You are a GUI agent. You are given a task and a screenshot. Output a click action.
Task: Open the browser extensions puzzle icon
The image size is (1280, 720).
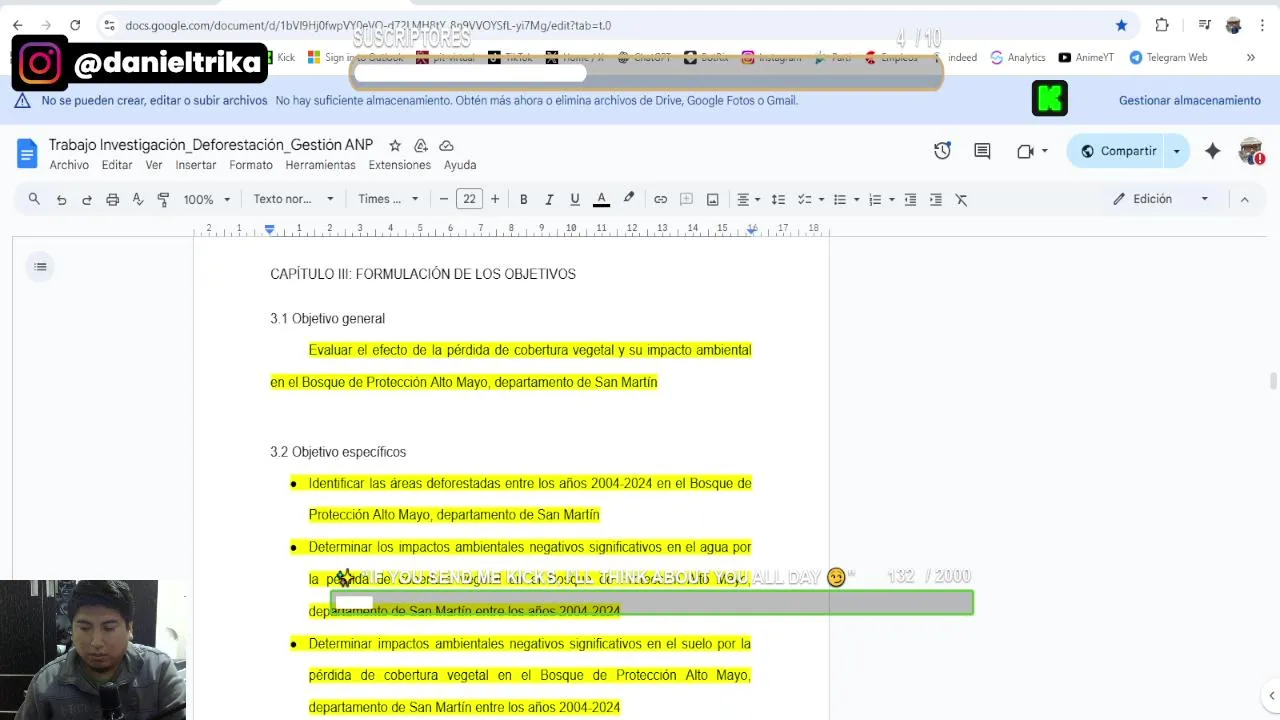tap(1162, 25)
